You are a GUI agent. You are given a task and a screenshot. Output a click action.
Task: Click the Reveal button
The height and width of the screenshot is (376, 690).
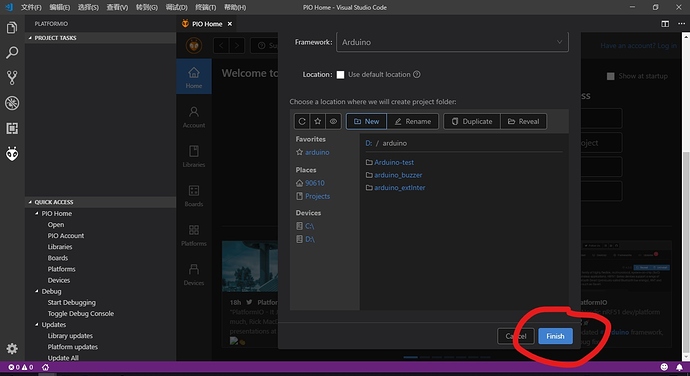point(524,122)
